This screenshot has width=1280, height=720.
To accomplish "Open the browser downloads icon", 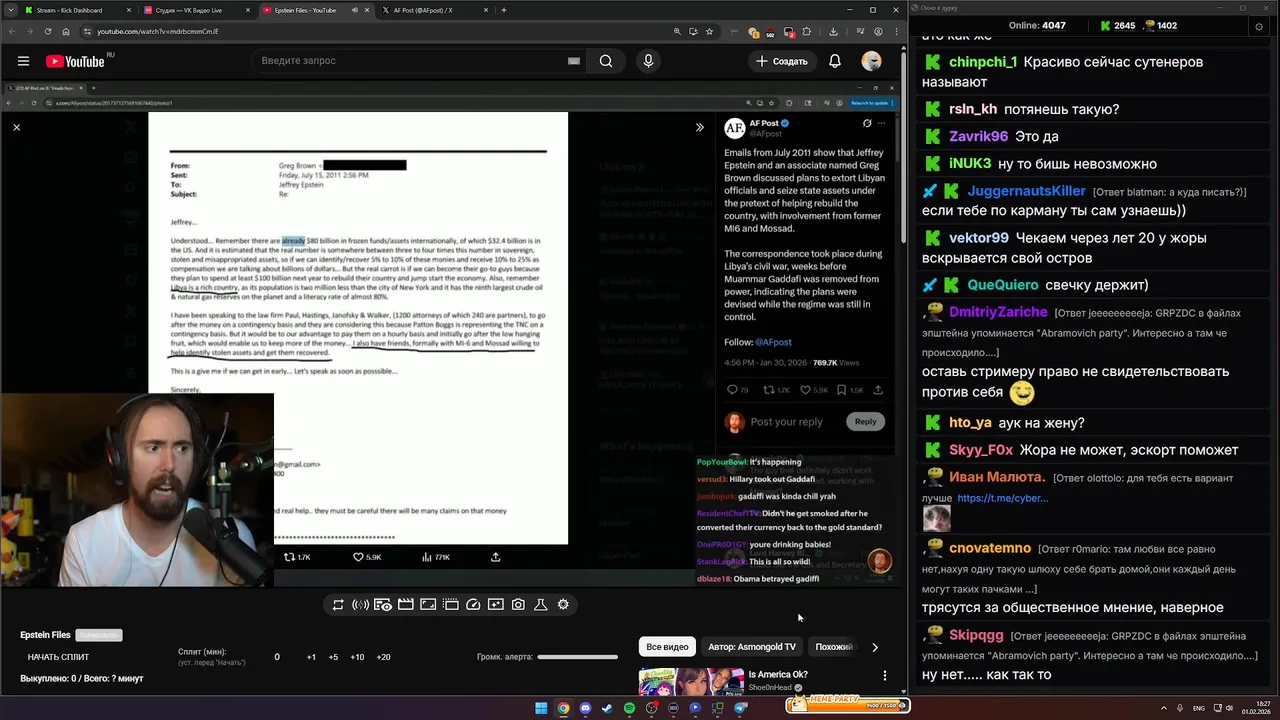I will [x=833, y=31].
